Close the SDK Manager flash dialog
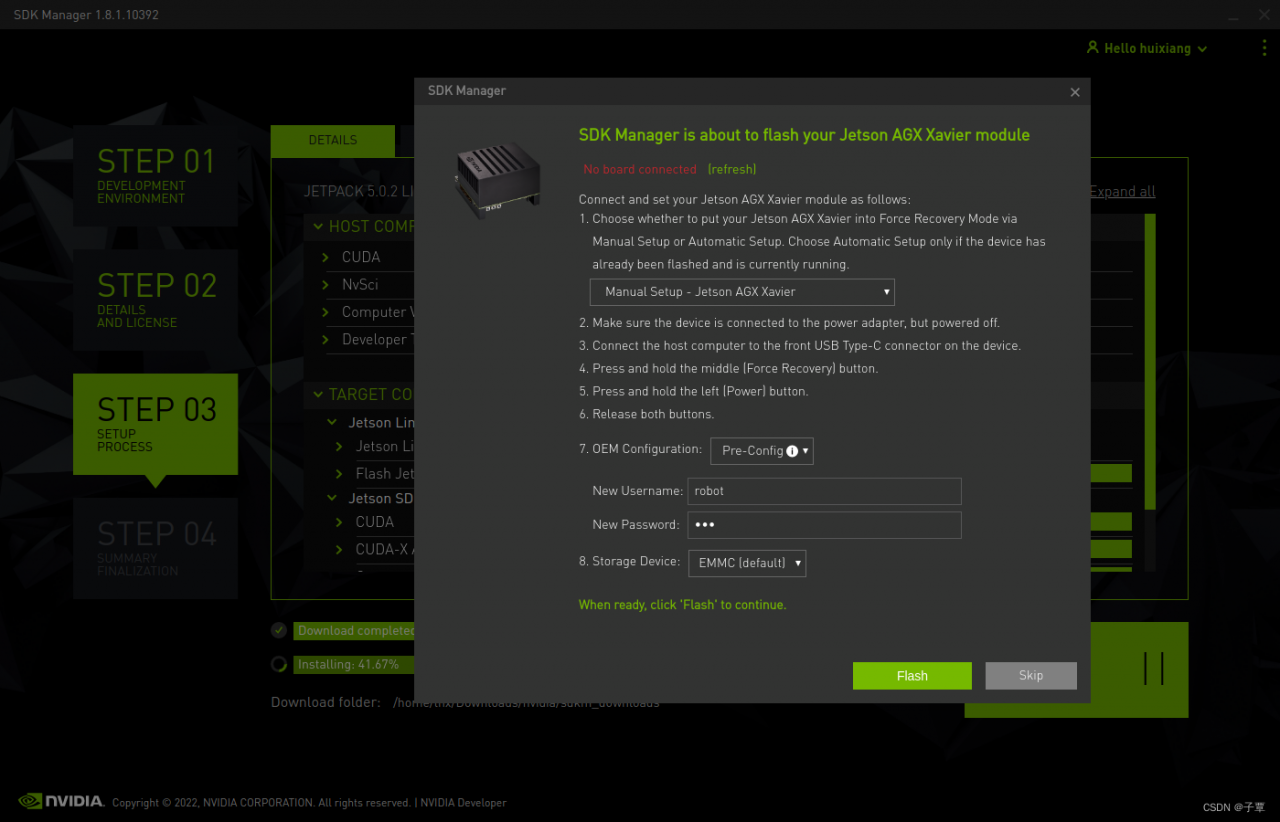The image size is (1280, 822). [1075, 92]
